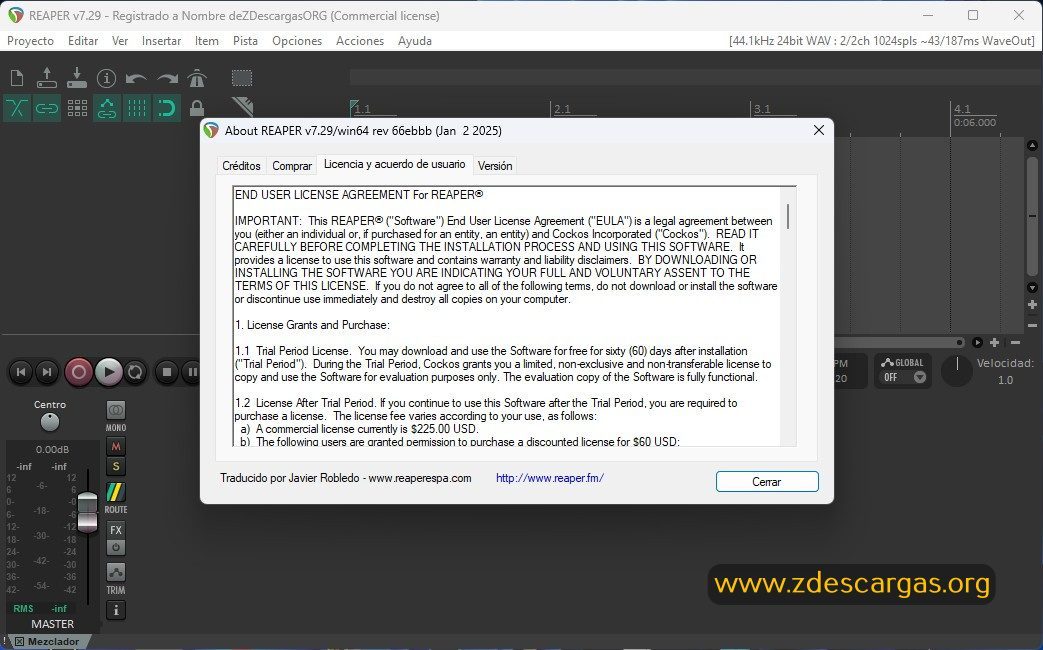This screenshot has height=650, width=1043.
Task: Adjust the master Centro pan knob
Action: [x=50, y=422]
